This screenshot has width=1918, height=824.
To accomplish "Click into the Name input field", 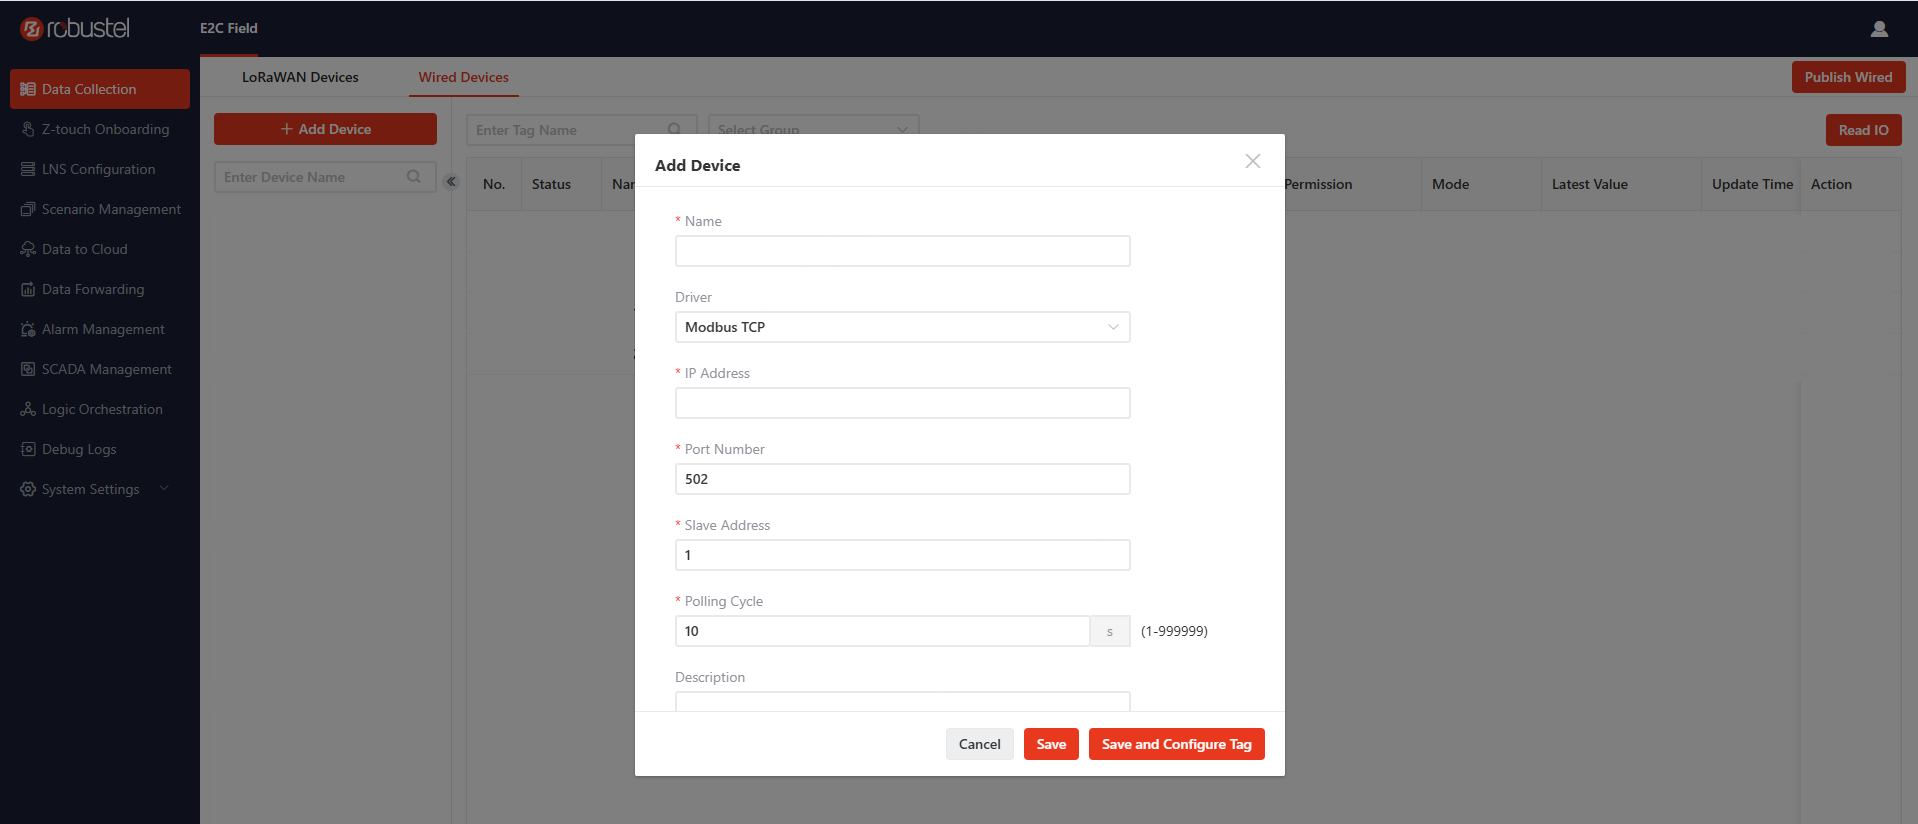I will click(x=902, y=251).
